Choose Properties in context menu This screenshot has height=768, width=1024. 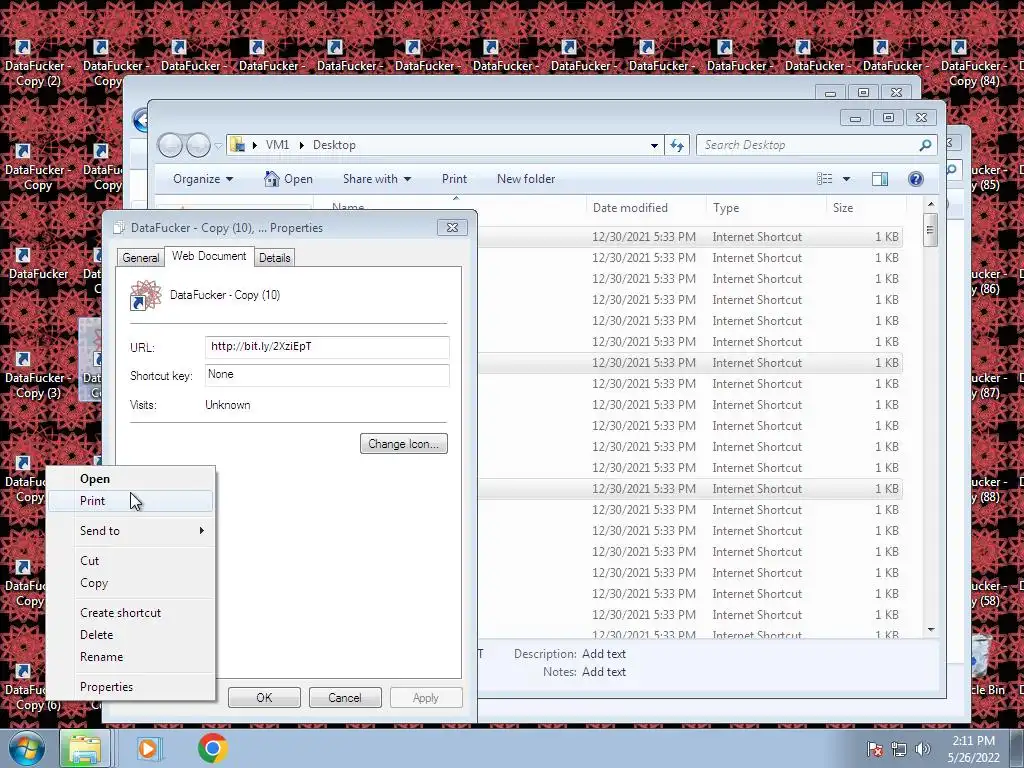131,687
